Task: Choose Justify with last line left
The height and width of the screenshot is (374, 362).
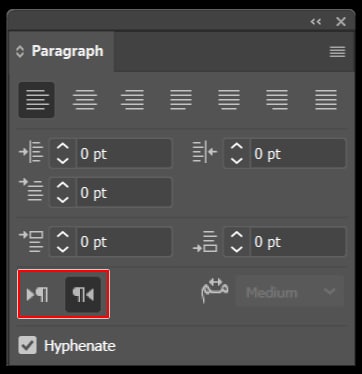Action: tap(181, 100)
